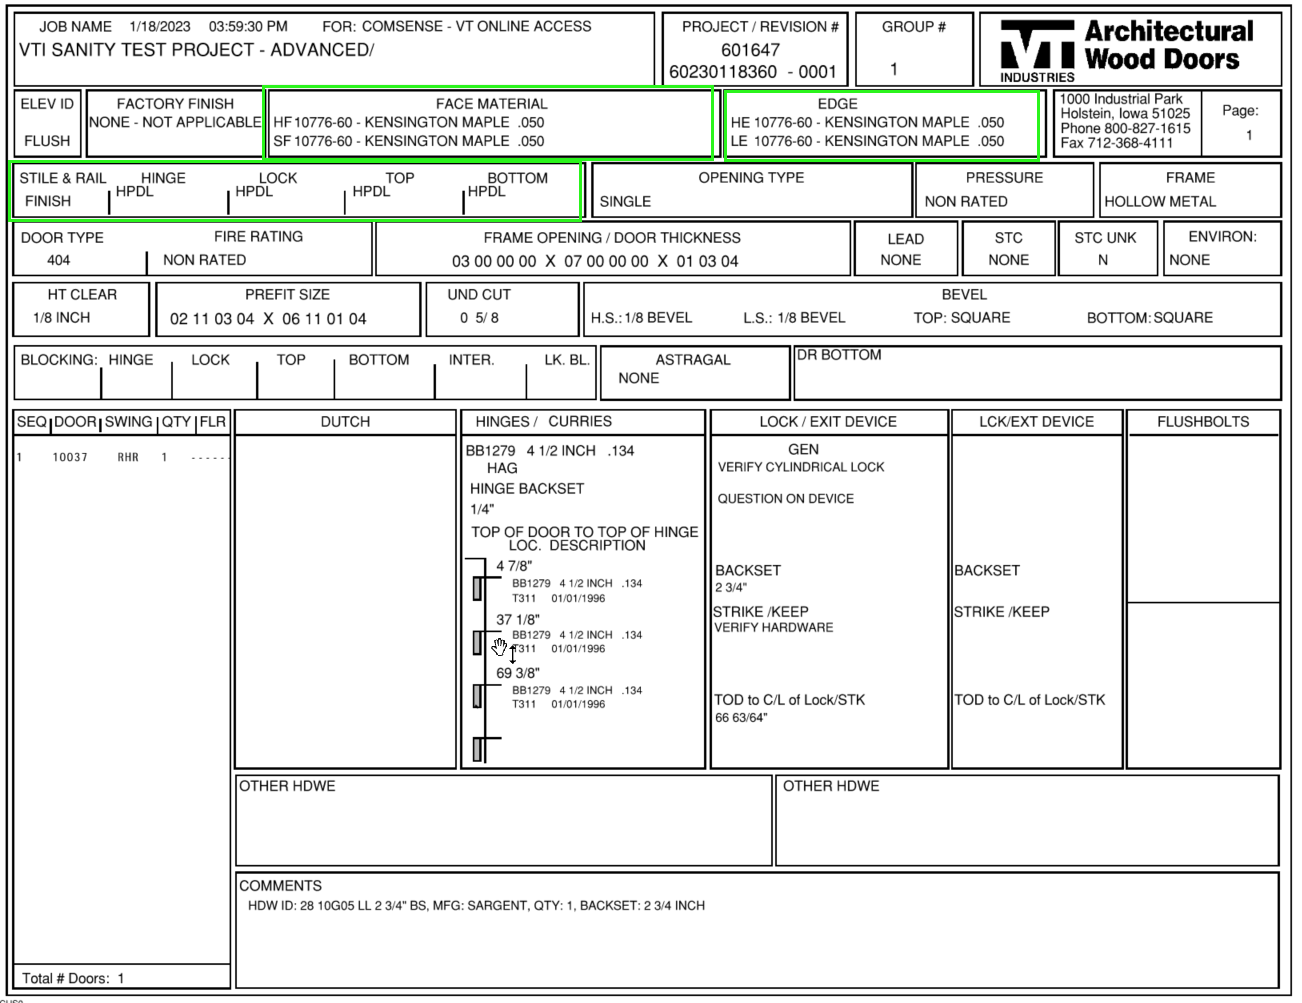Expand the OPENING TYPE SINGLE field
1302x1003 pixels.
coord(752,190)
